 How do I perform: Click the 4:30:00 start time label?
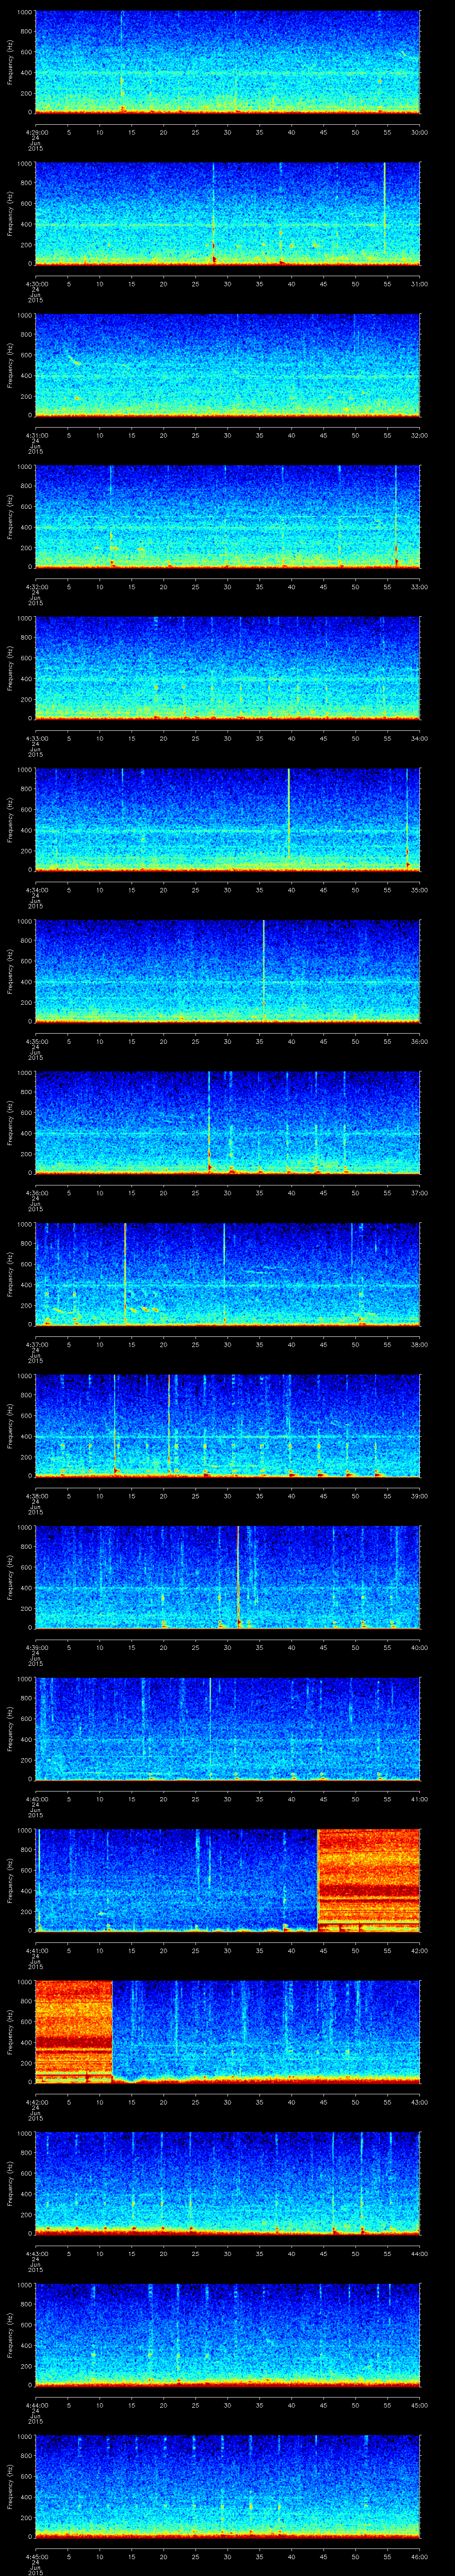pos(36,284)
